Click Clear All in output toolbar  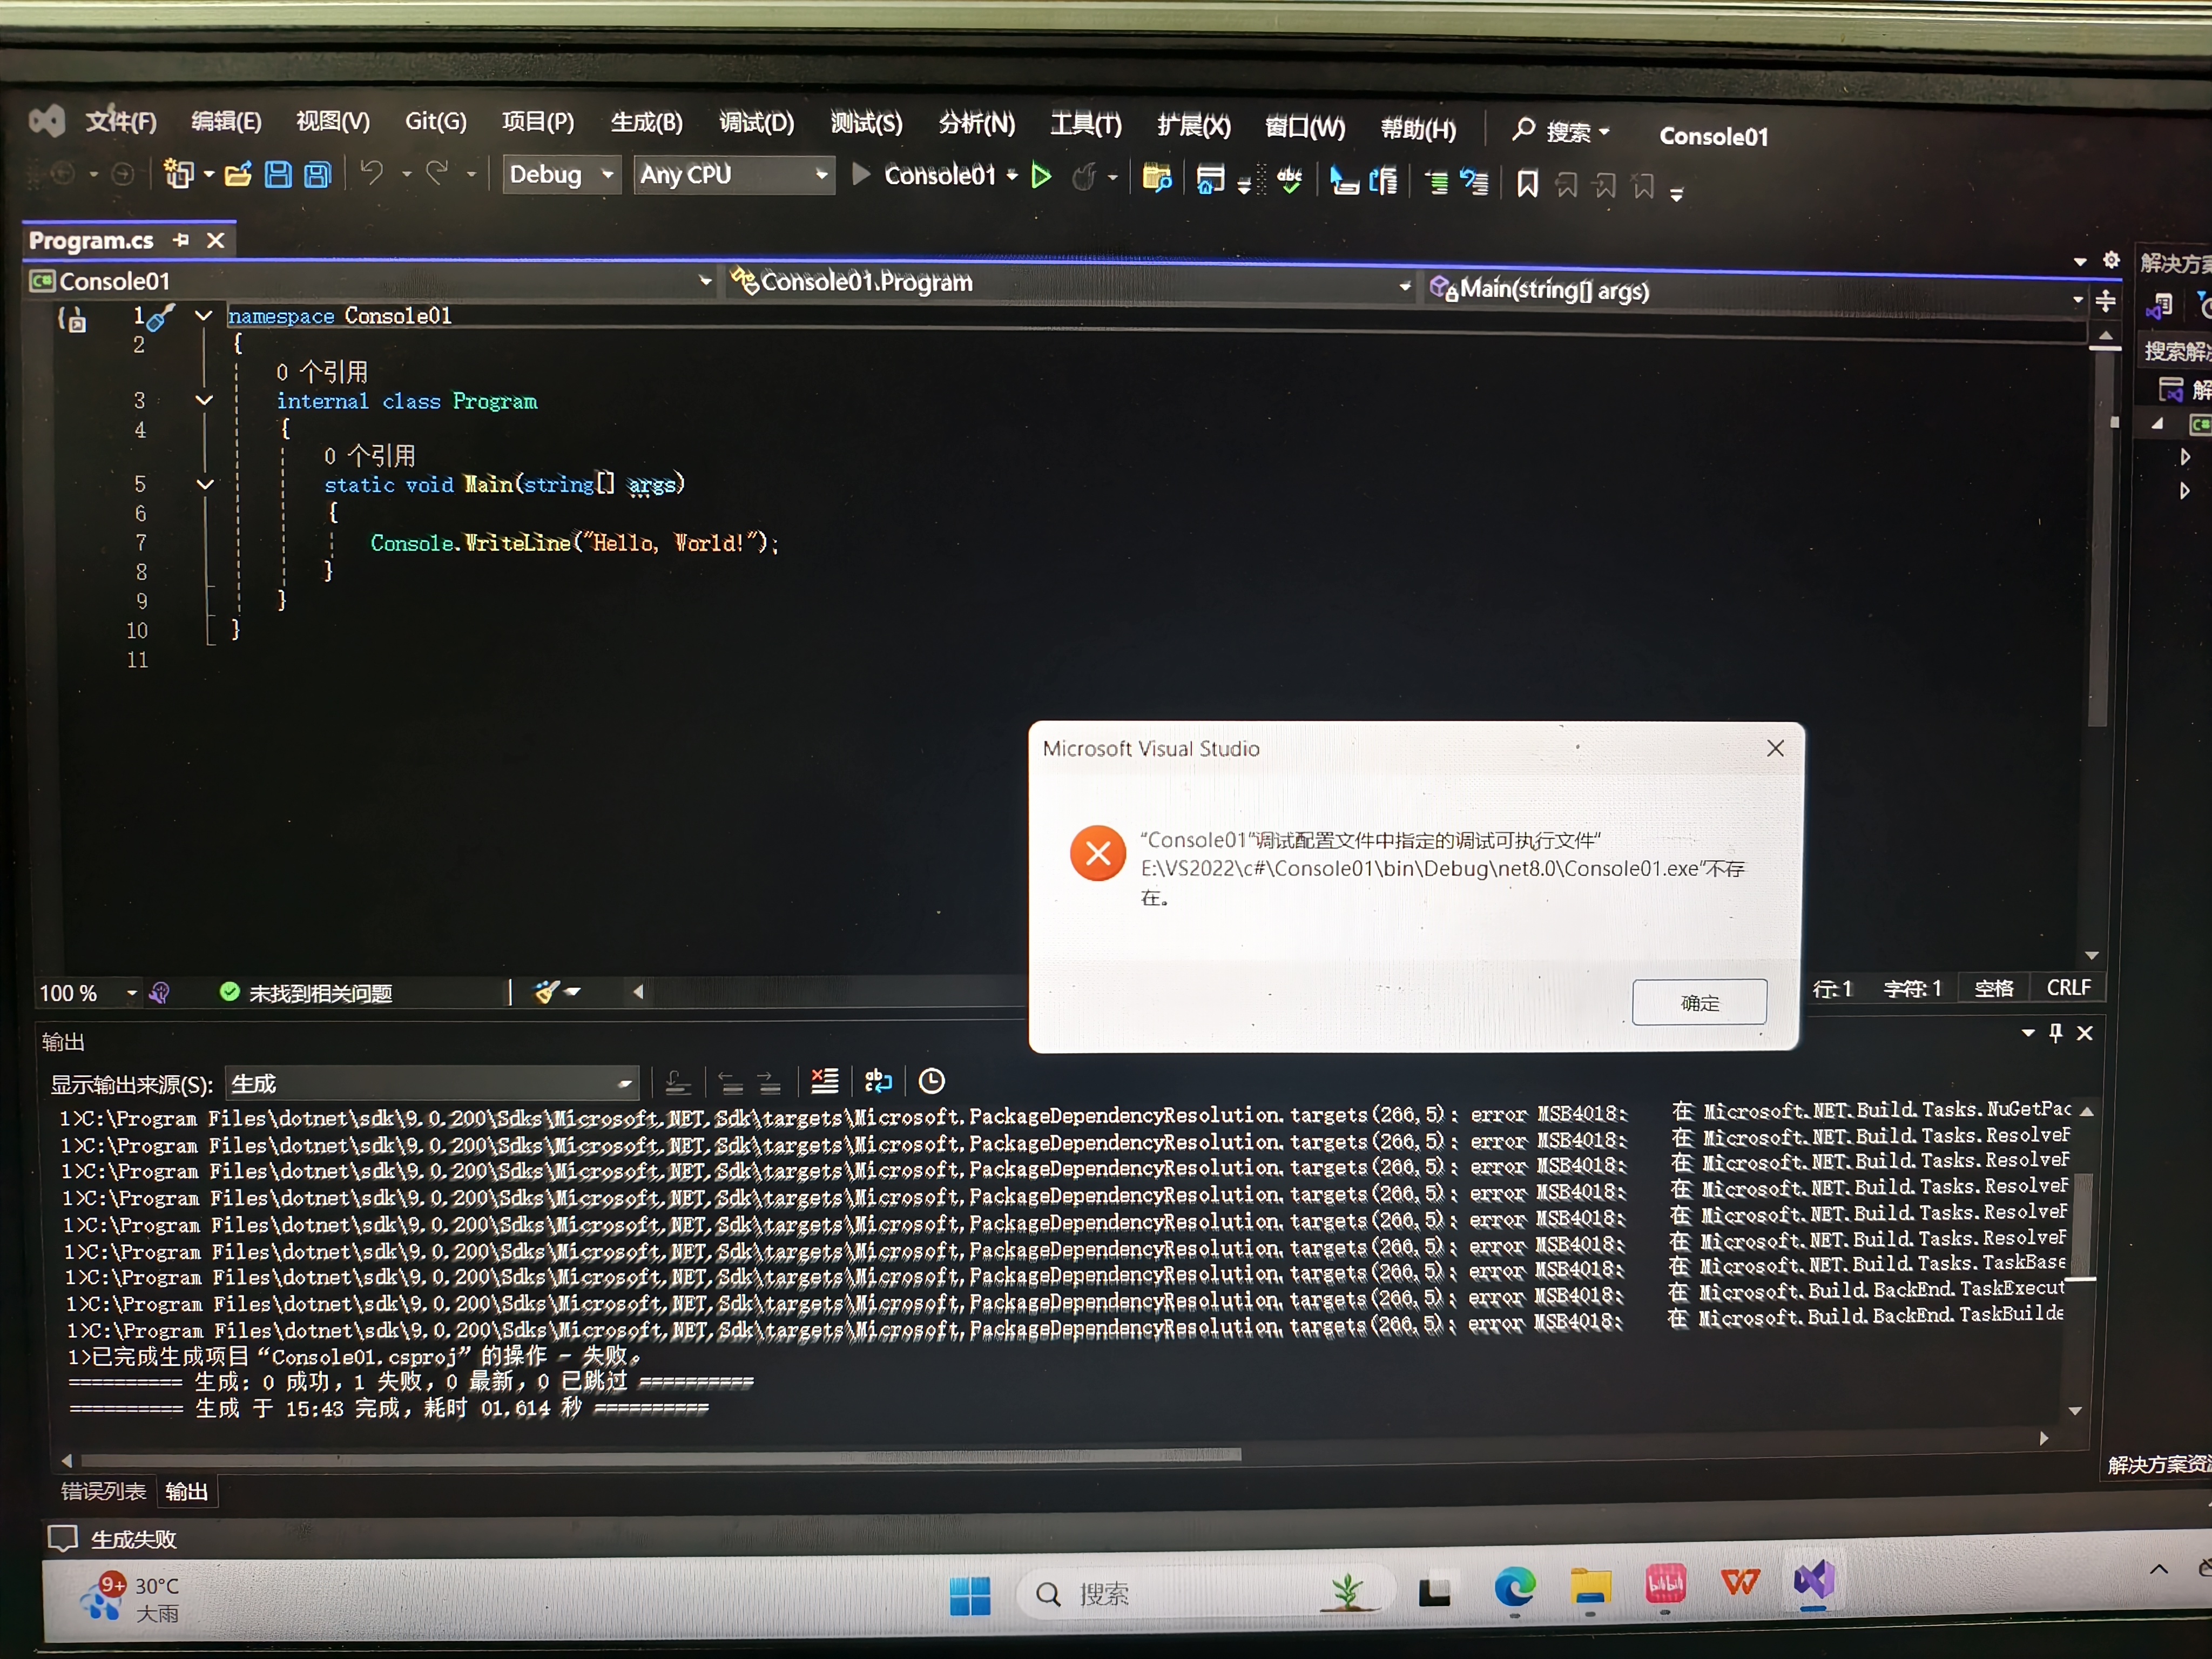tap(825, 1081)
